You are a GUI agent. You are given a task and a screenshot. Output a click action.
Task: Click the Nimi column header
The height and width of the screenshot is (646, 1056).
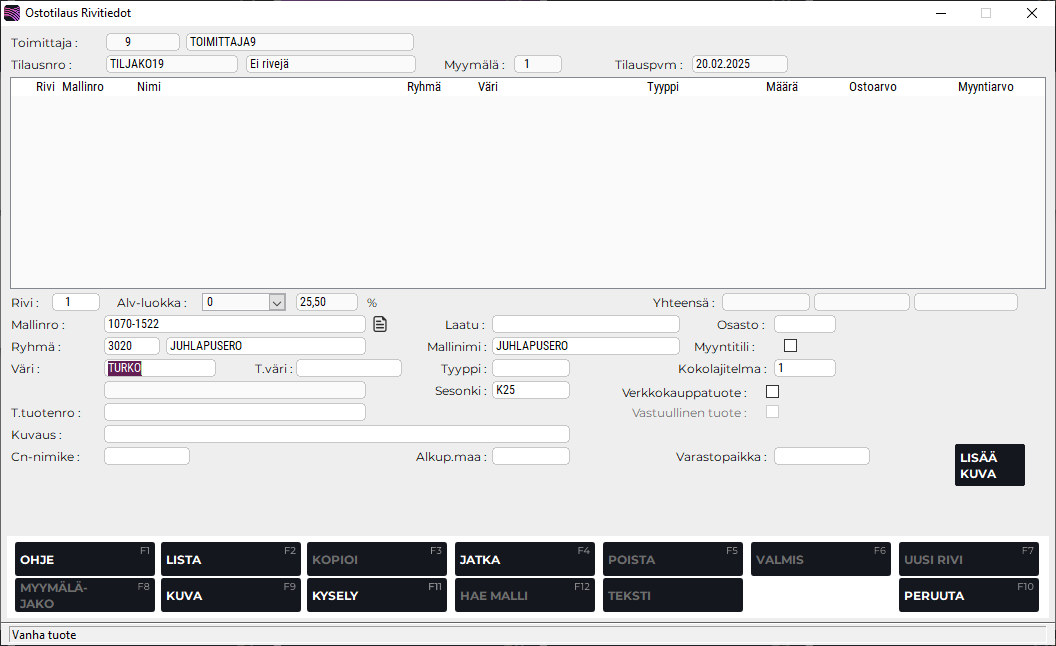[149, 87]
